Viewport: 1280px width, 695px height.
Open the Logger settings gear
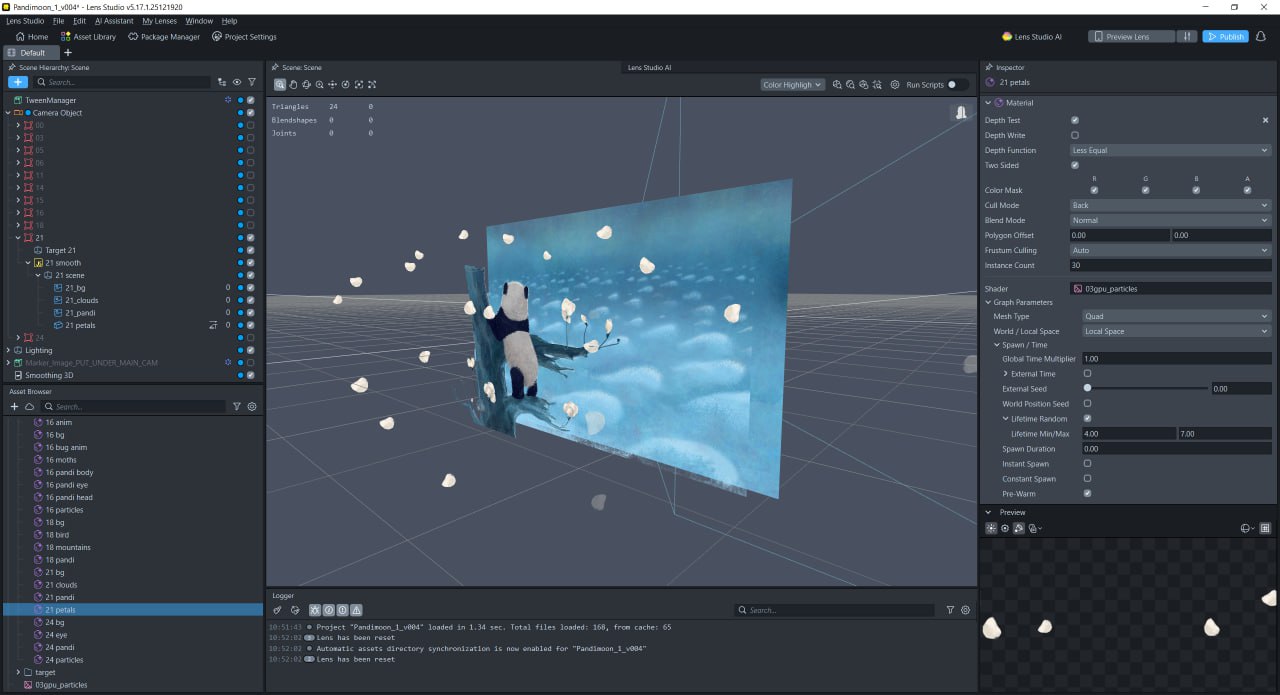(965, 610)
